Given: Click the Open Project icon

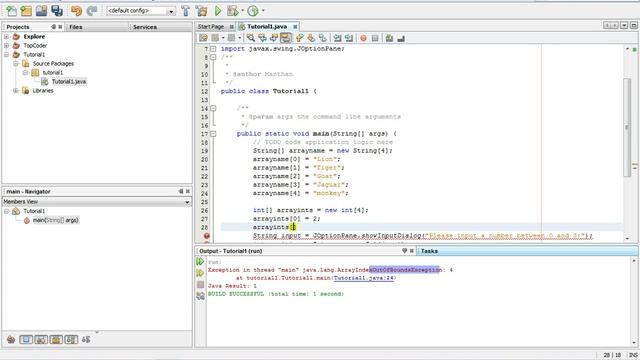Looking at the screenshot, I should [x=42, y=11].
